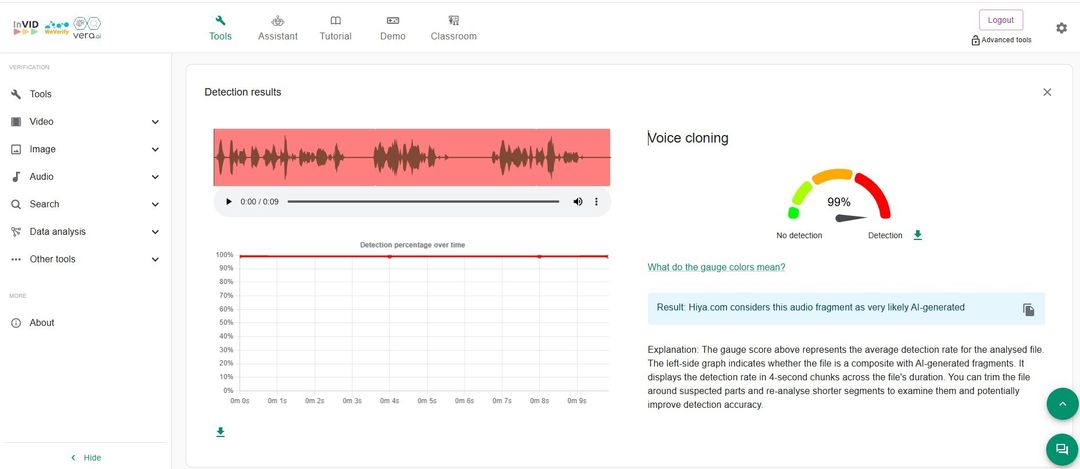Viewport: 1080px width, 469px height.
Task: Hide the left sidebar
Action: (x=85, y=457)
